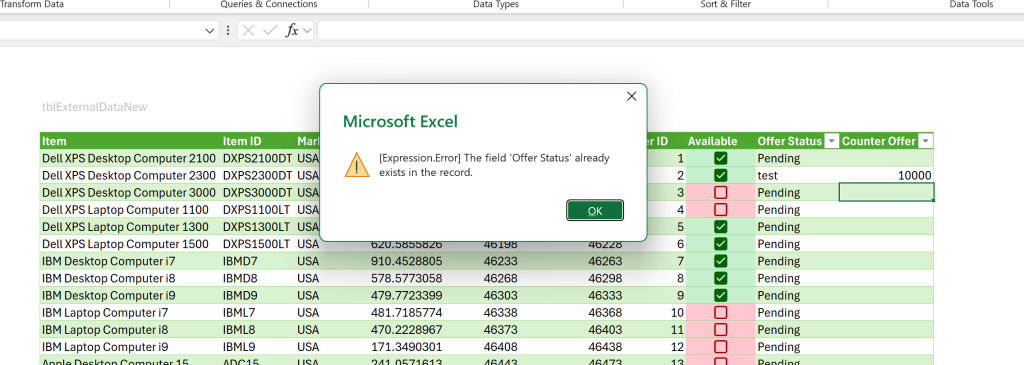Select the empty Counter Offer cell in row 3

tap(886, 193)
